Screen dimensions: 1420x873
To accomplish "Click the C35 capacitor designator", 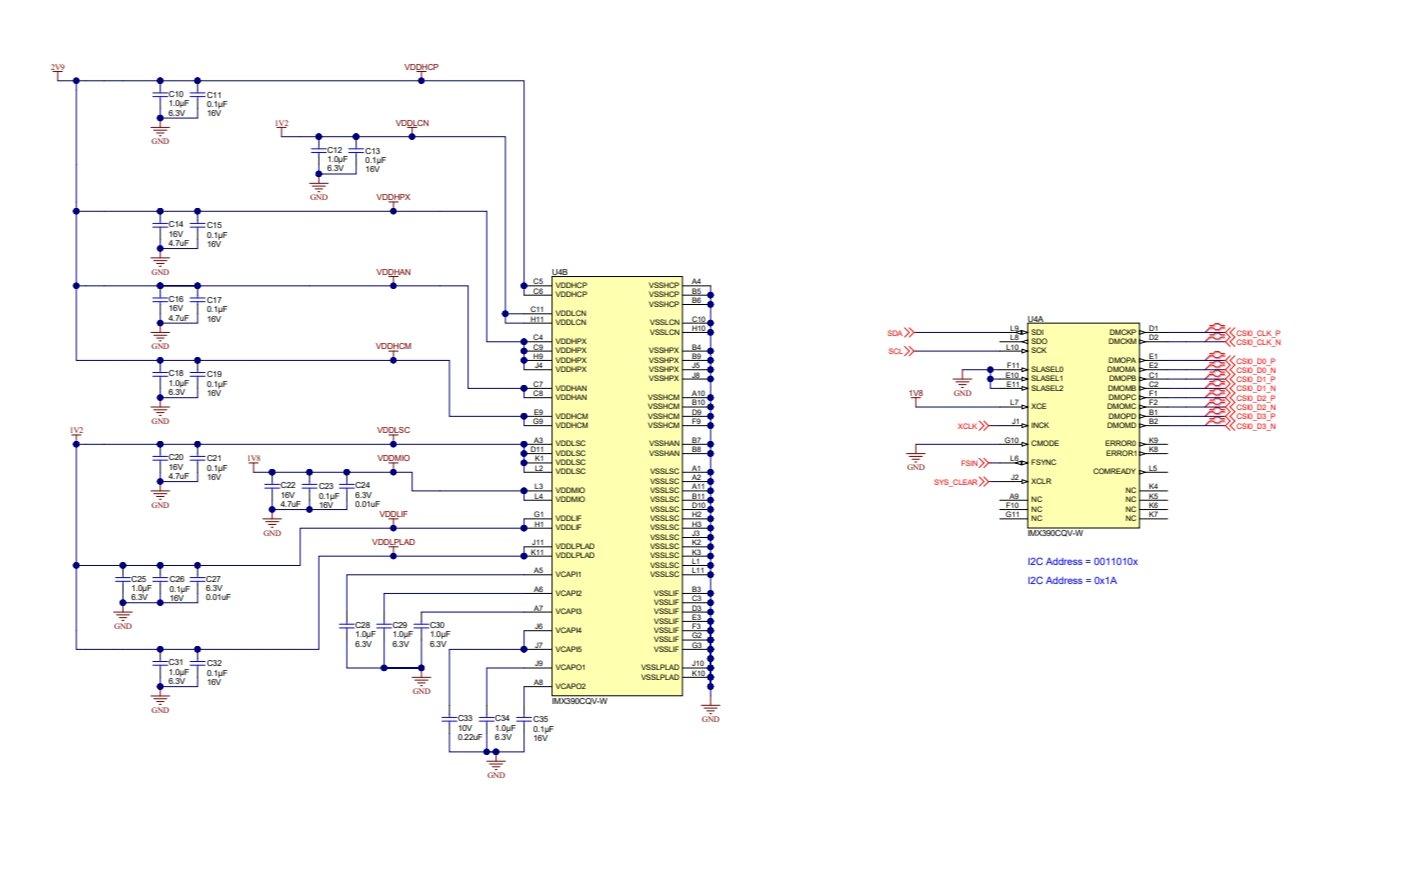I will click(540, 719).
